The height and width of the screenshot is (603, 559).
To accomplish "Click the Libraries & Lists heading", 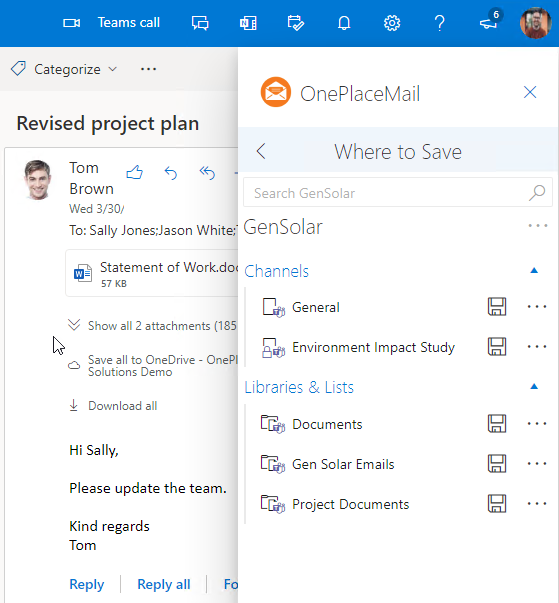I will pyautogui.click(x=299, y=387).
